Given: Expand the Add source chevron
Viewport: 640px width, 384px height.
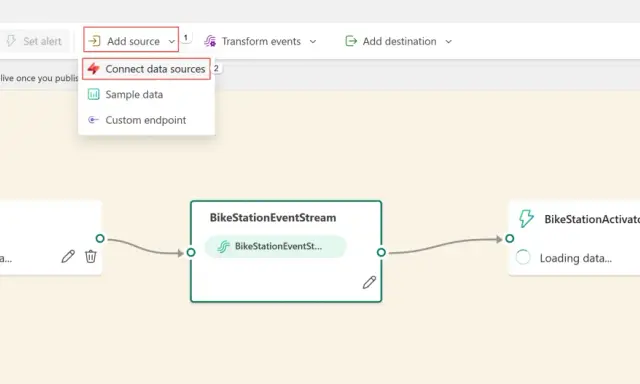Looking at the screenshot, I should [x=171, y=41].
